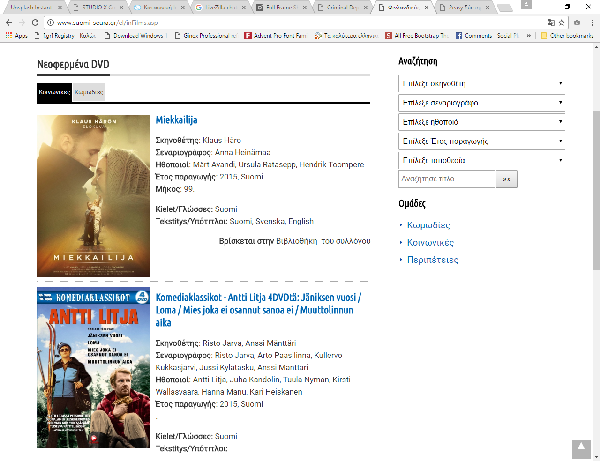Close the currently active browser tab
The height and width of the screenshot is (461, 600).
click(x=426, y=7)
